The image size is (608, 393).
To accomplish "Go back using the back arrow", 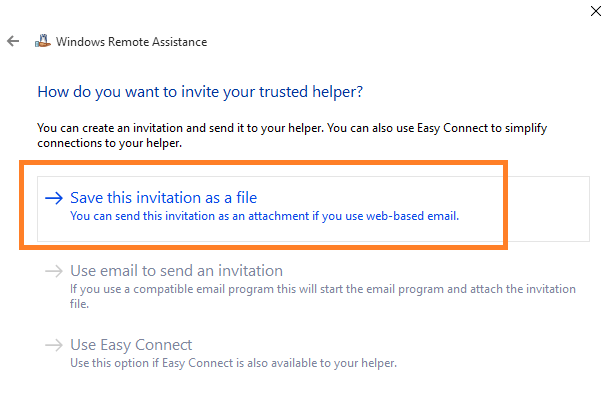I will (13, 41).
